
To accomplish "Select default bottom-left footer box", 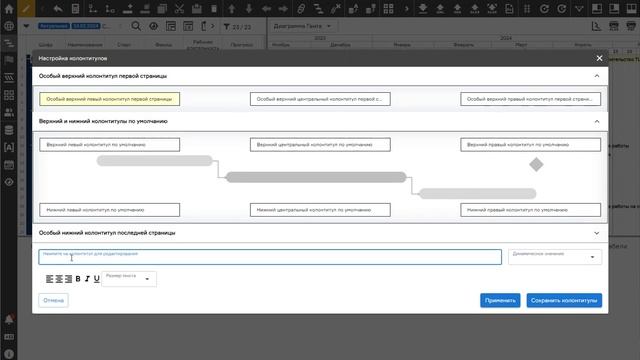I will pyautogui.click(x=109, y=210).
